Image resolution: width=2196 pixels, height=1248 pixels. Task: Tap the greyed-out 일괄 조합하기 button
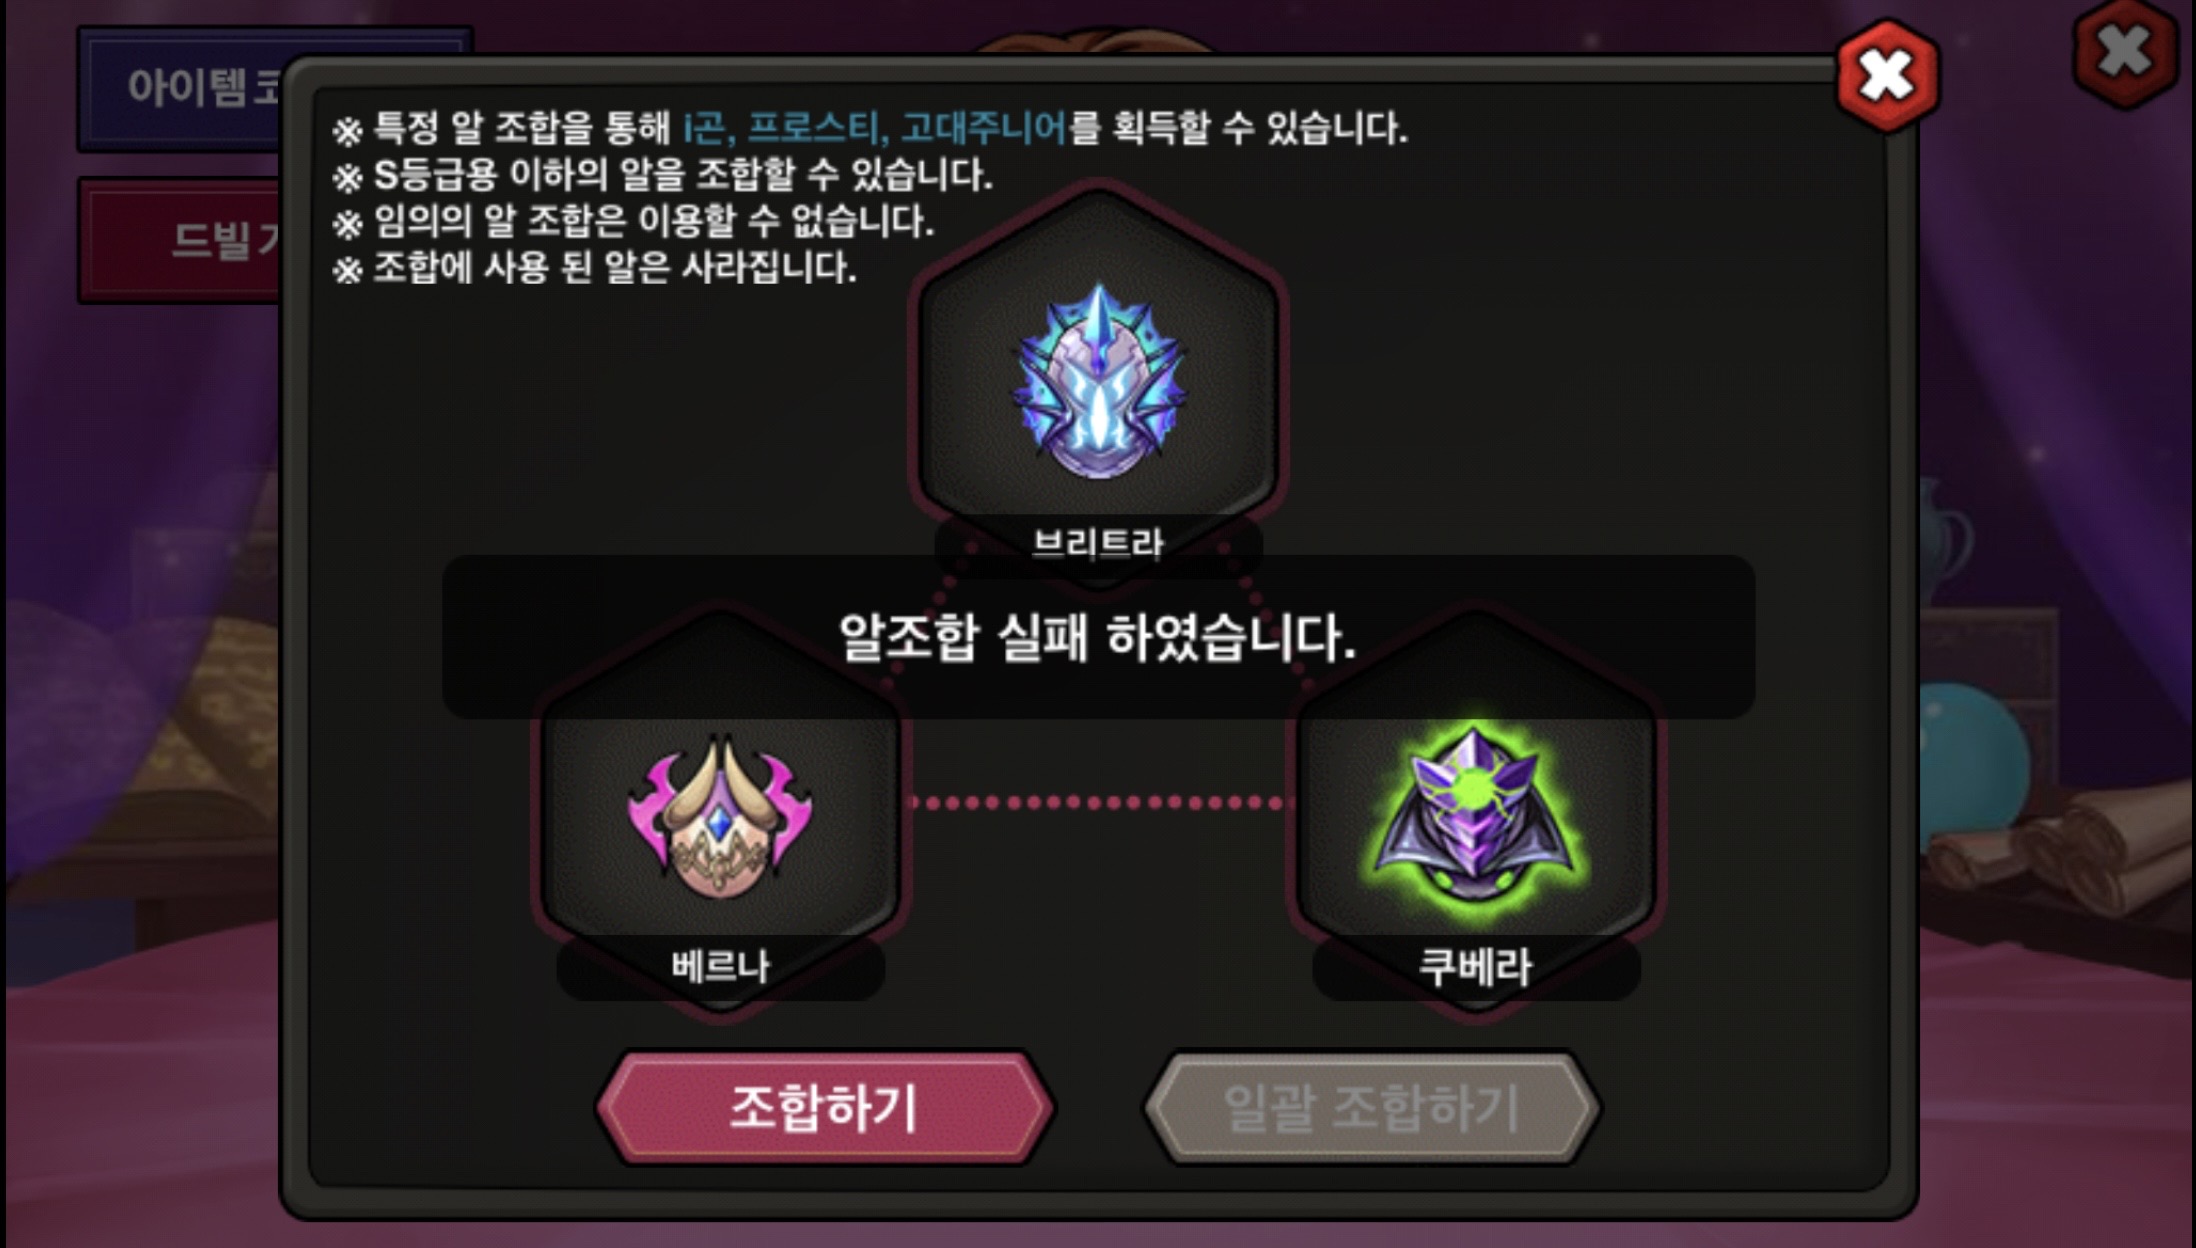pos(1372,1108)
